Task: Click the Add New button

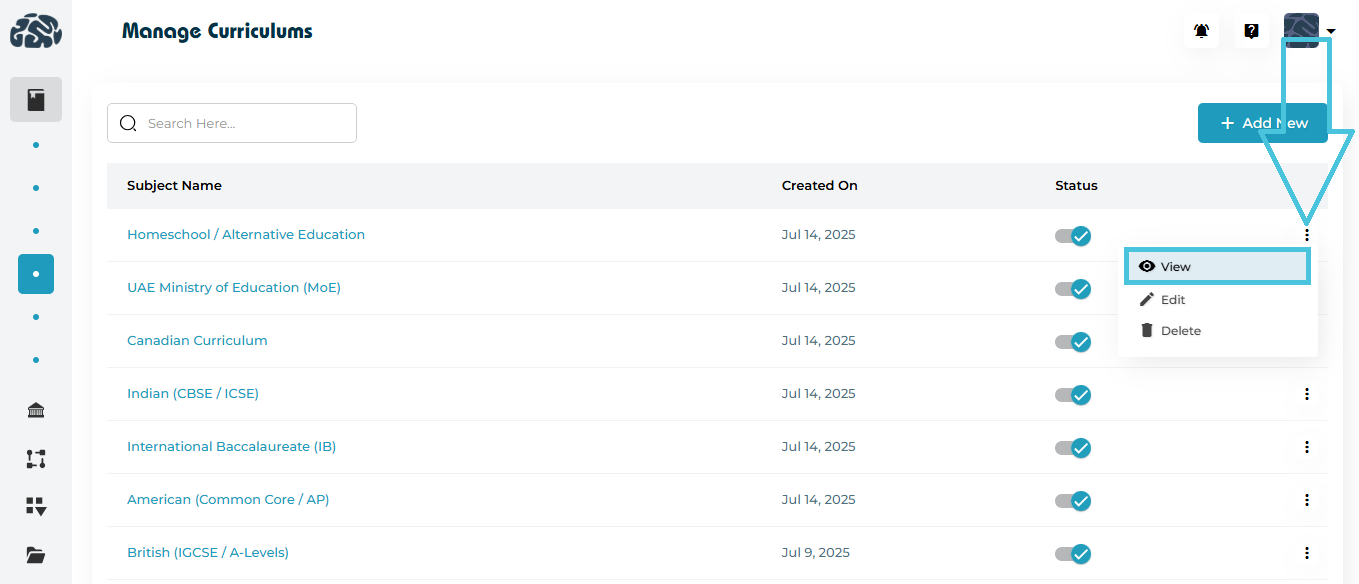Action: [1262, 123]
